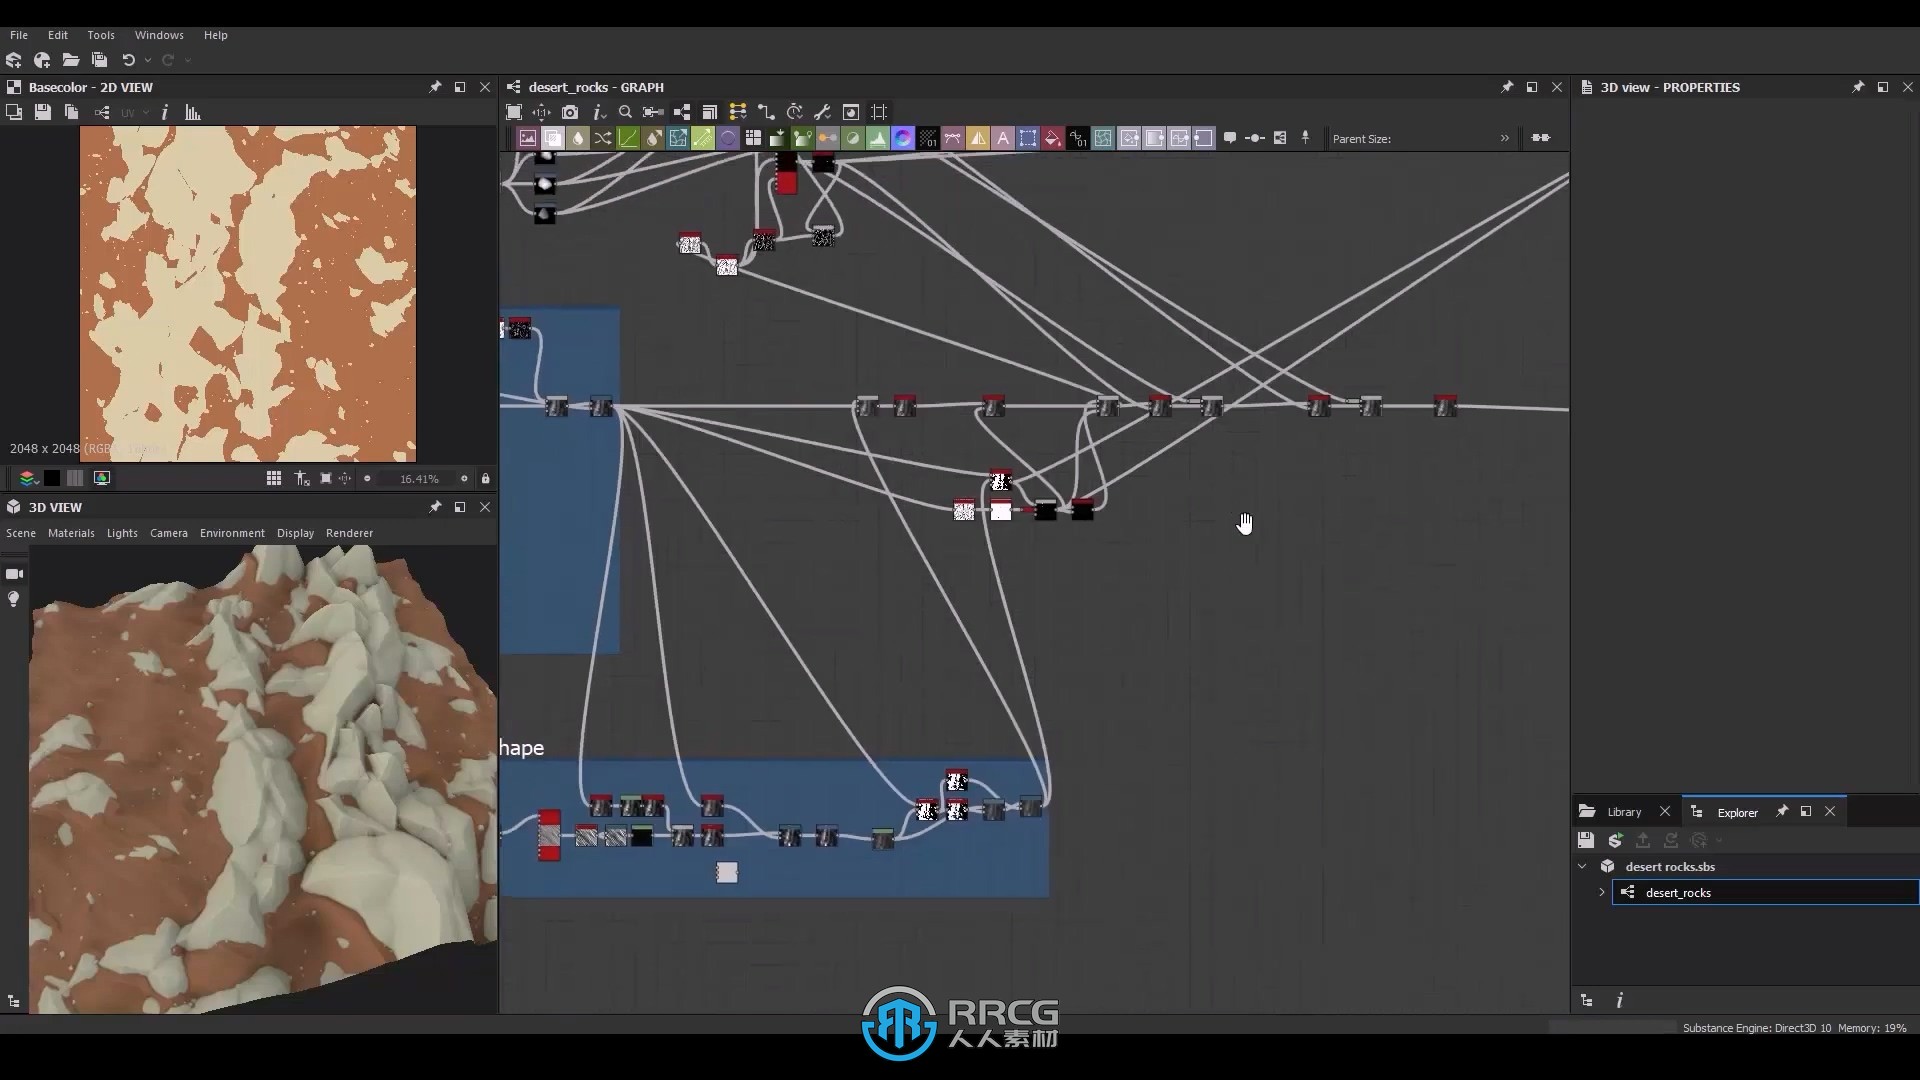This screenshot has width=1920, height=1080.
Task: Copy the 2D view image to clipboard
Action: (x=71, y=112)
